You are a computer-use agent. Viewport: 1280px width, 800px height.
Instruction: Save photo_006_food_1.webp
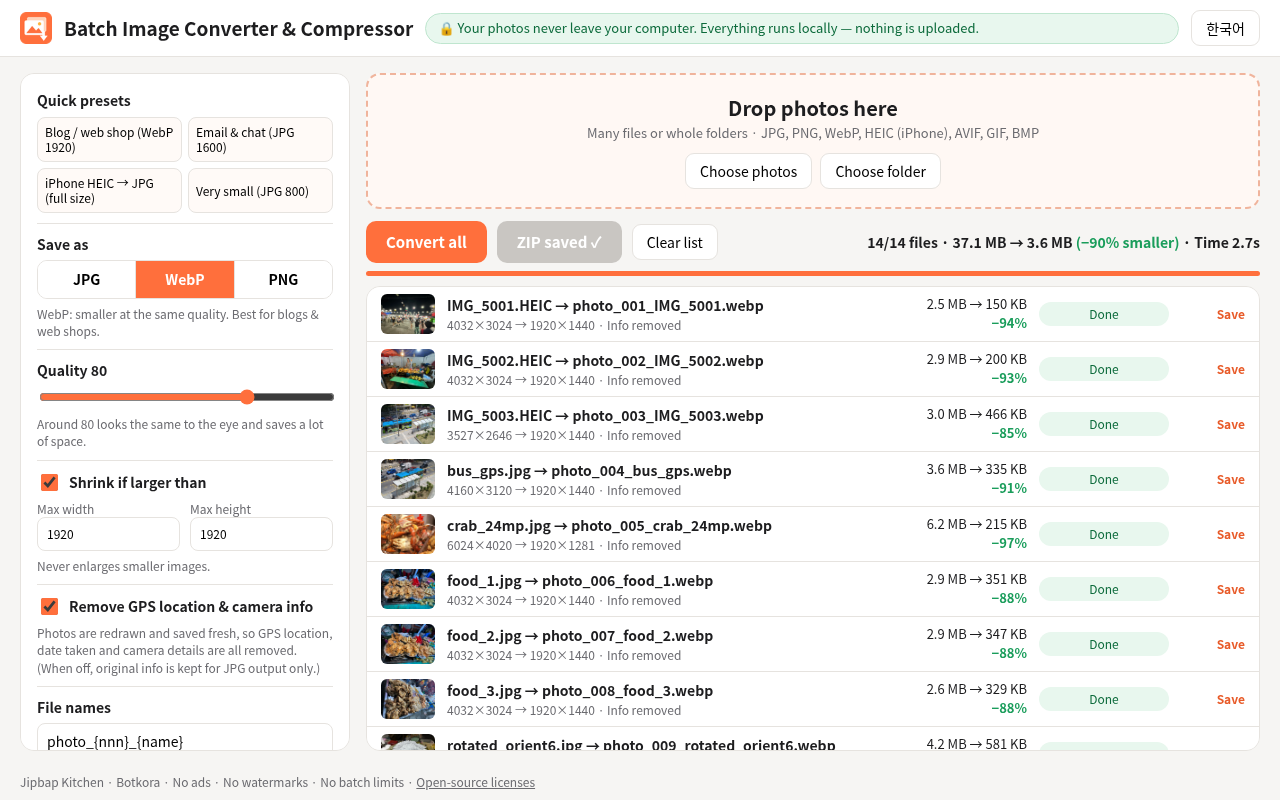(1230, 589)
